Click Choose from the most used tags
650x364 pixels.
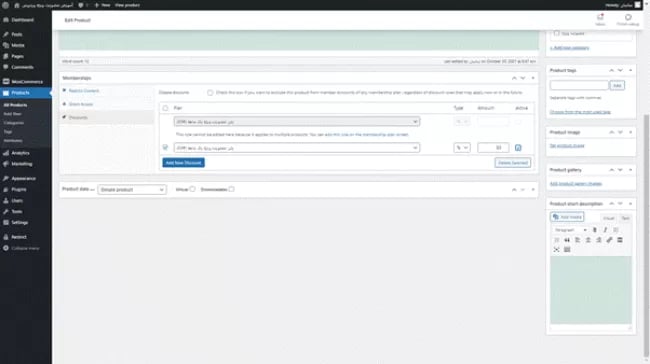[580, 112]
